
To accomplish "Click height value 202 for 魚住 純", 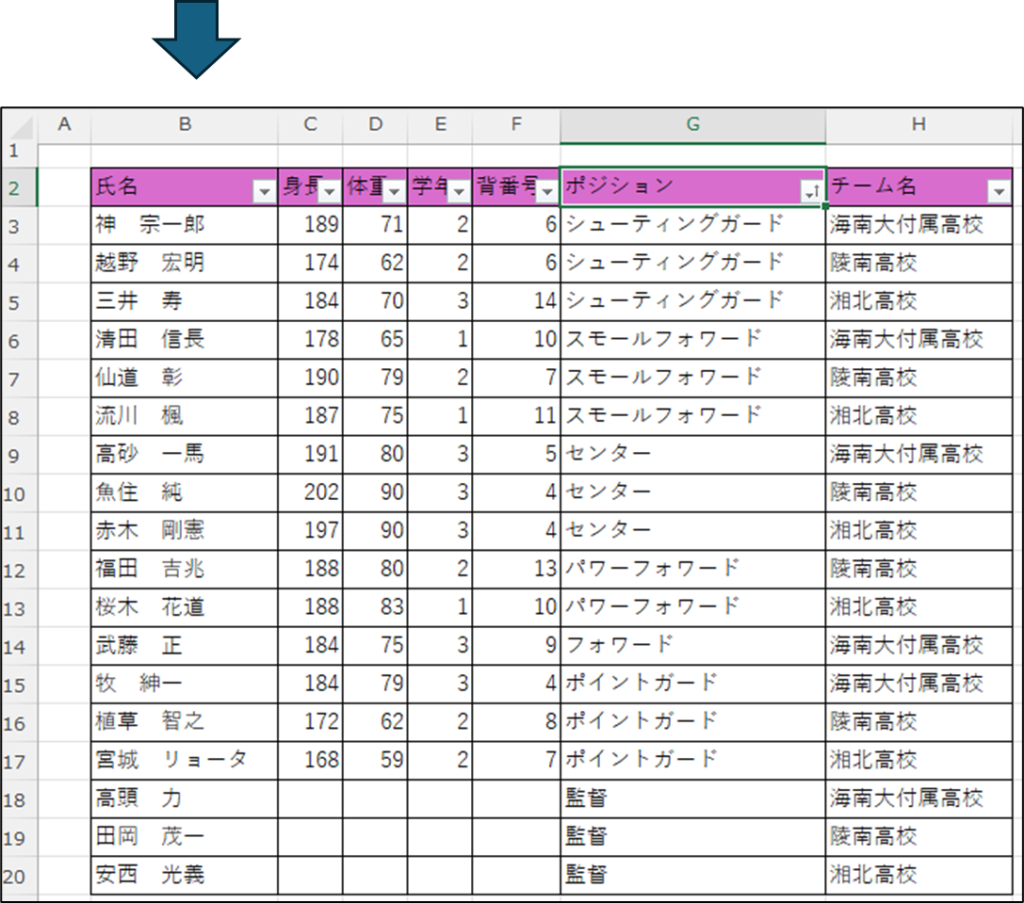I will (310, 493).
